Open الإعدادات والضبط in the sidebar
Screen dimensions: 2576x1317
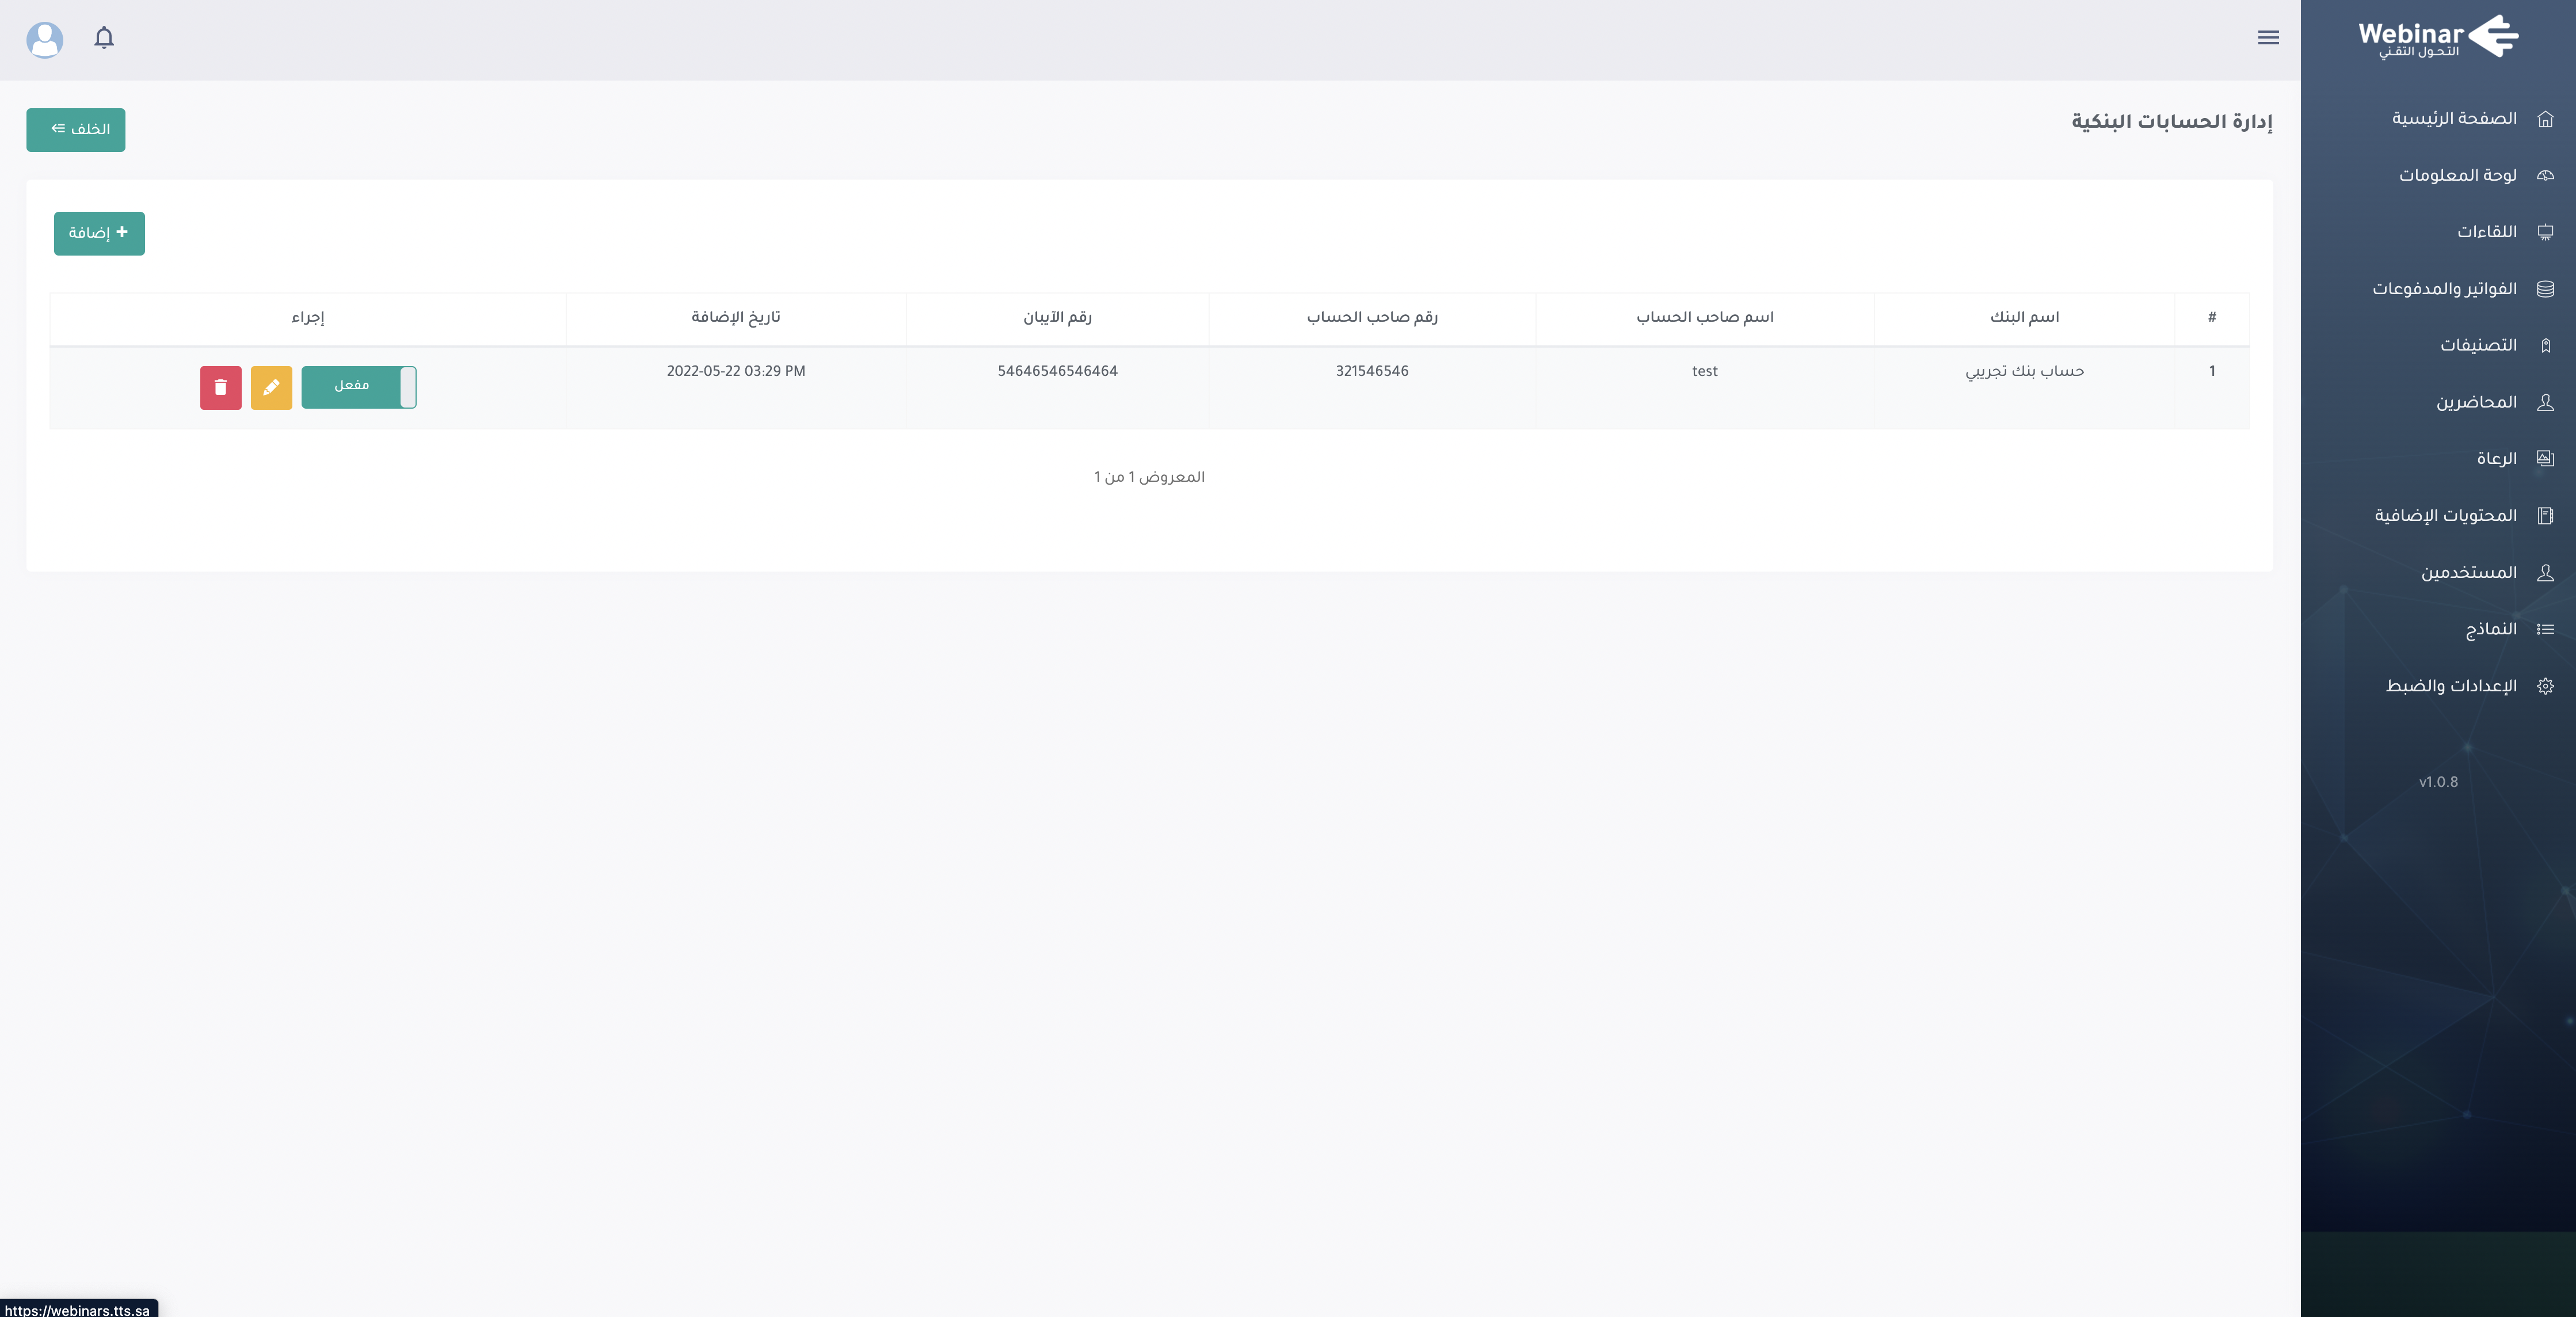click(x=2451, y=686)
